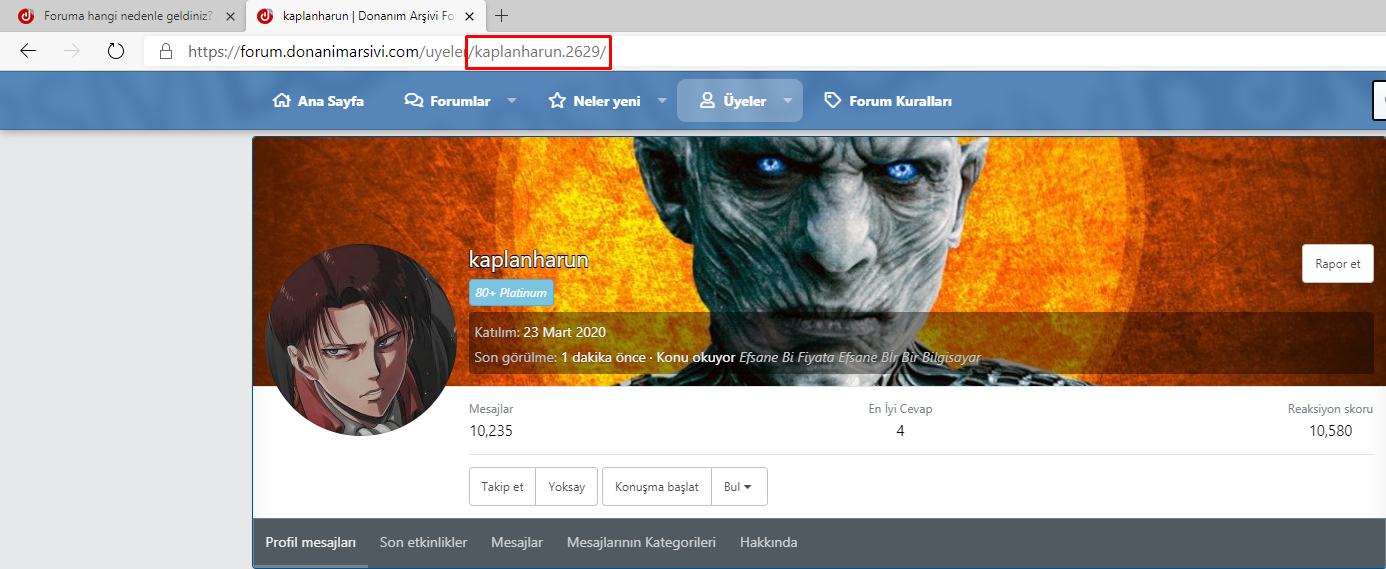Open Mesajlarının Kategorileri tab
1386x569 pixels.
click(x=641, y=542)
